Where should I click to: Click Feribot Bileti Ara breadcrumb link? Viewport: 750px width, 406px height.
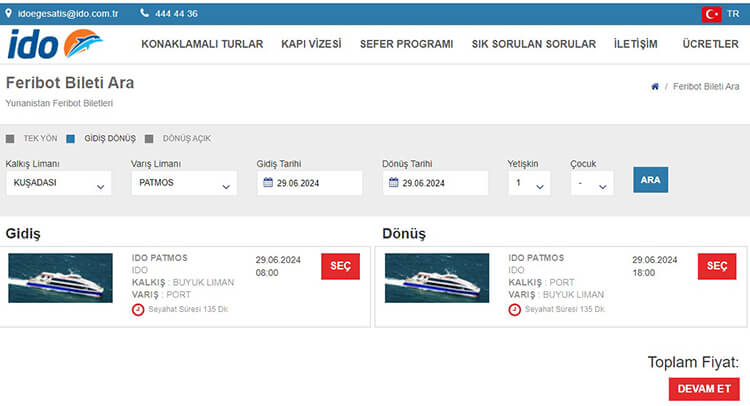tap(706, 87)
